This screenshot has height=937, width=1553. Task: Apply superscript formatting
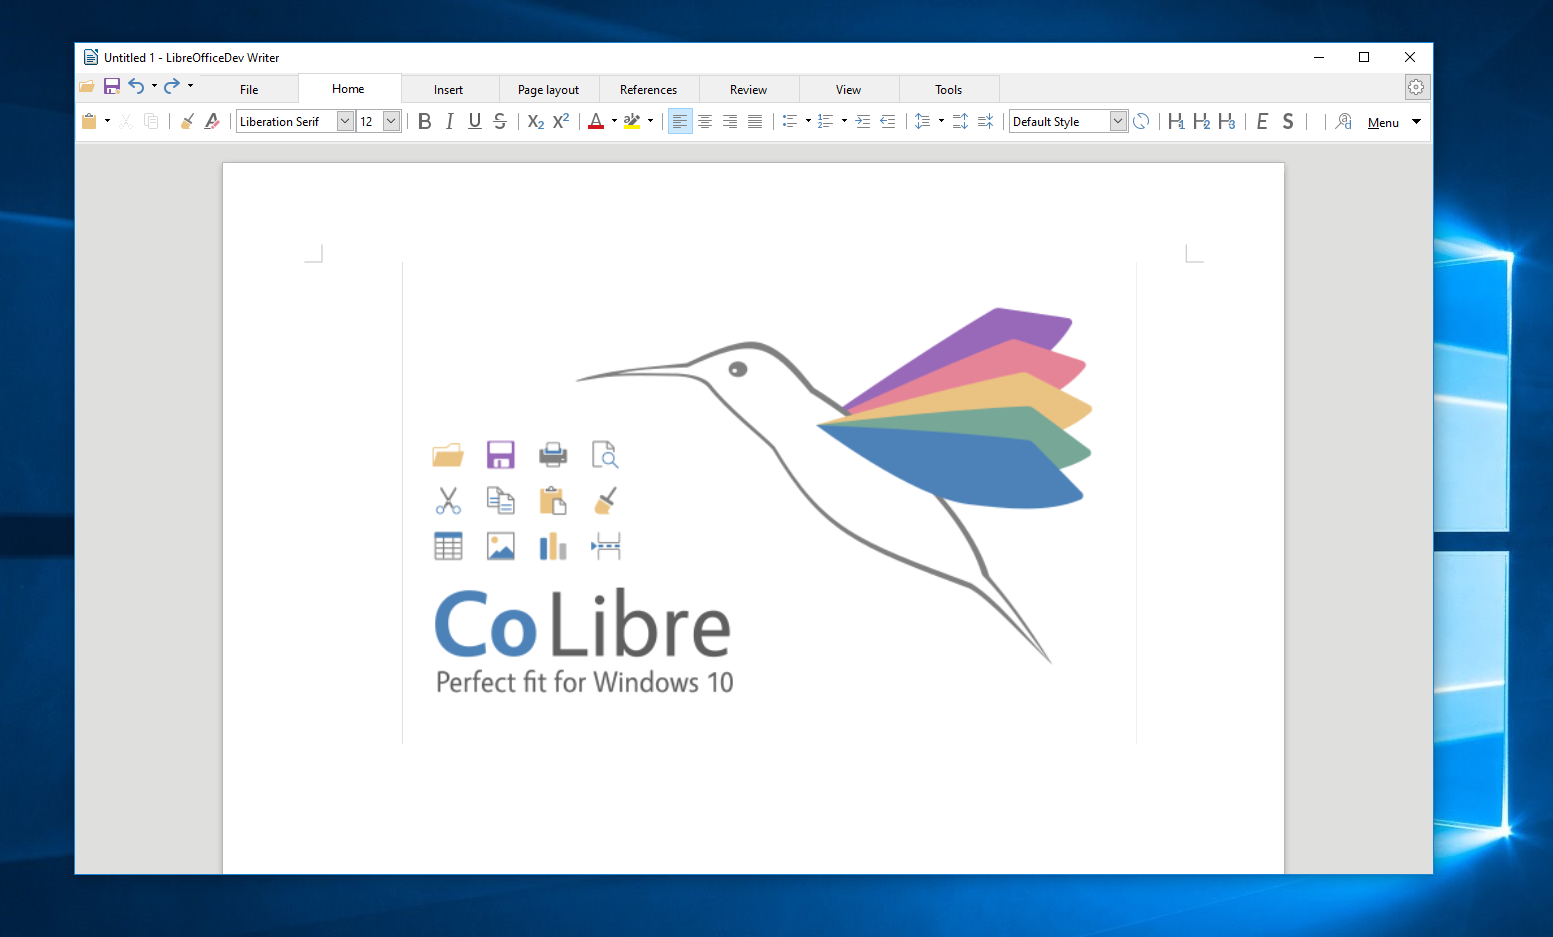[x=561, y=121]
